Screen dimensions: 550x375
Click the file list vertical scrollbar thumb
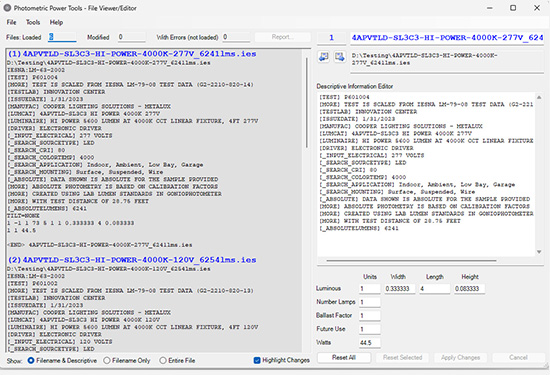[x=307, y=102]
